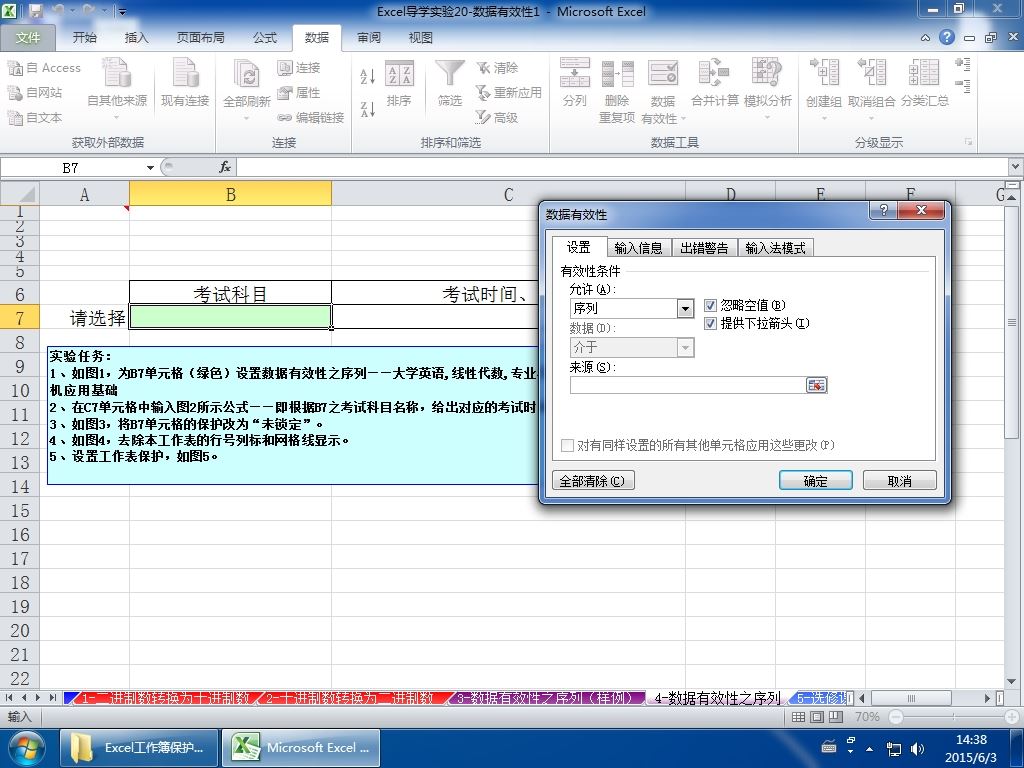Image resolution: width=1024 pixels, height=768 pixels.
Task: Expand the formula bar arrow
Action: pyautogui.click(x=1015, y=167)
